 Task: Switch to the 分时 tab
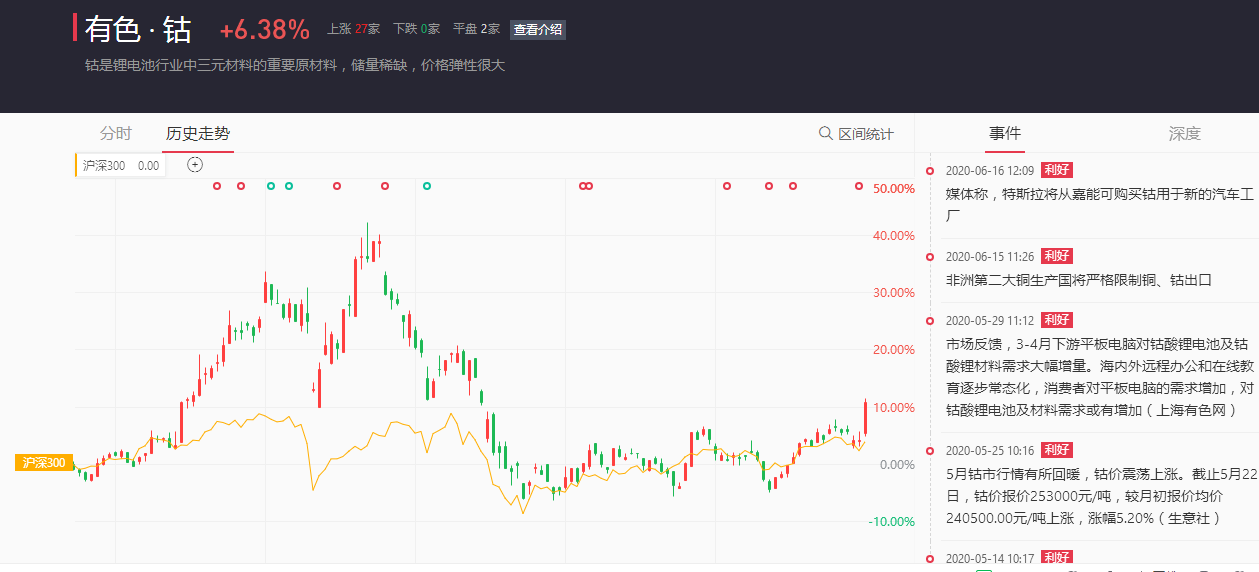click(x=116, y=134)
